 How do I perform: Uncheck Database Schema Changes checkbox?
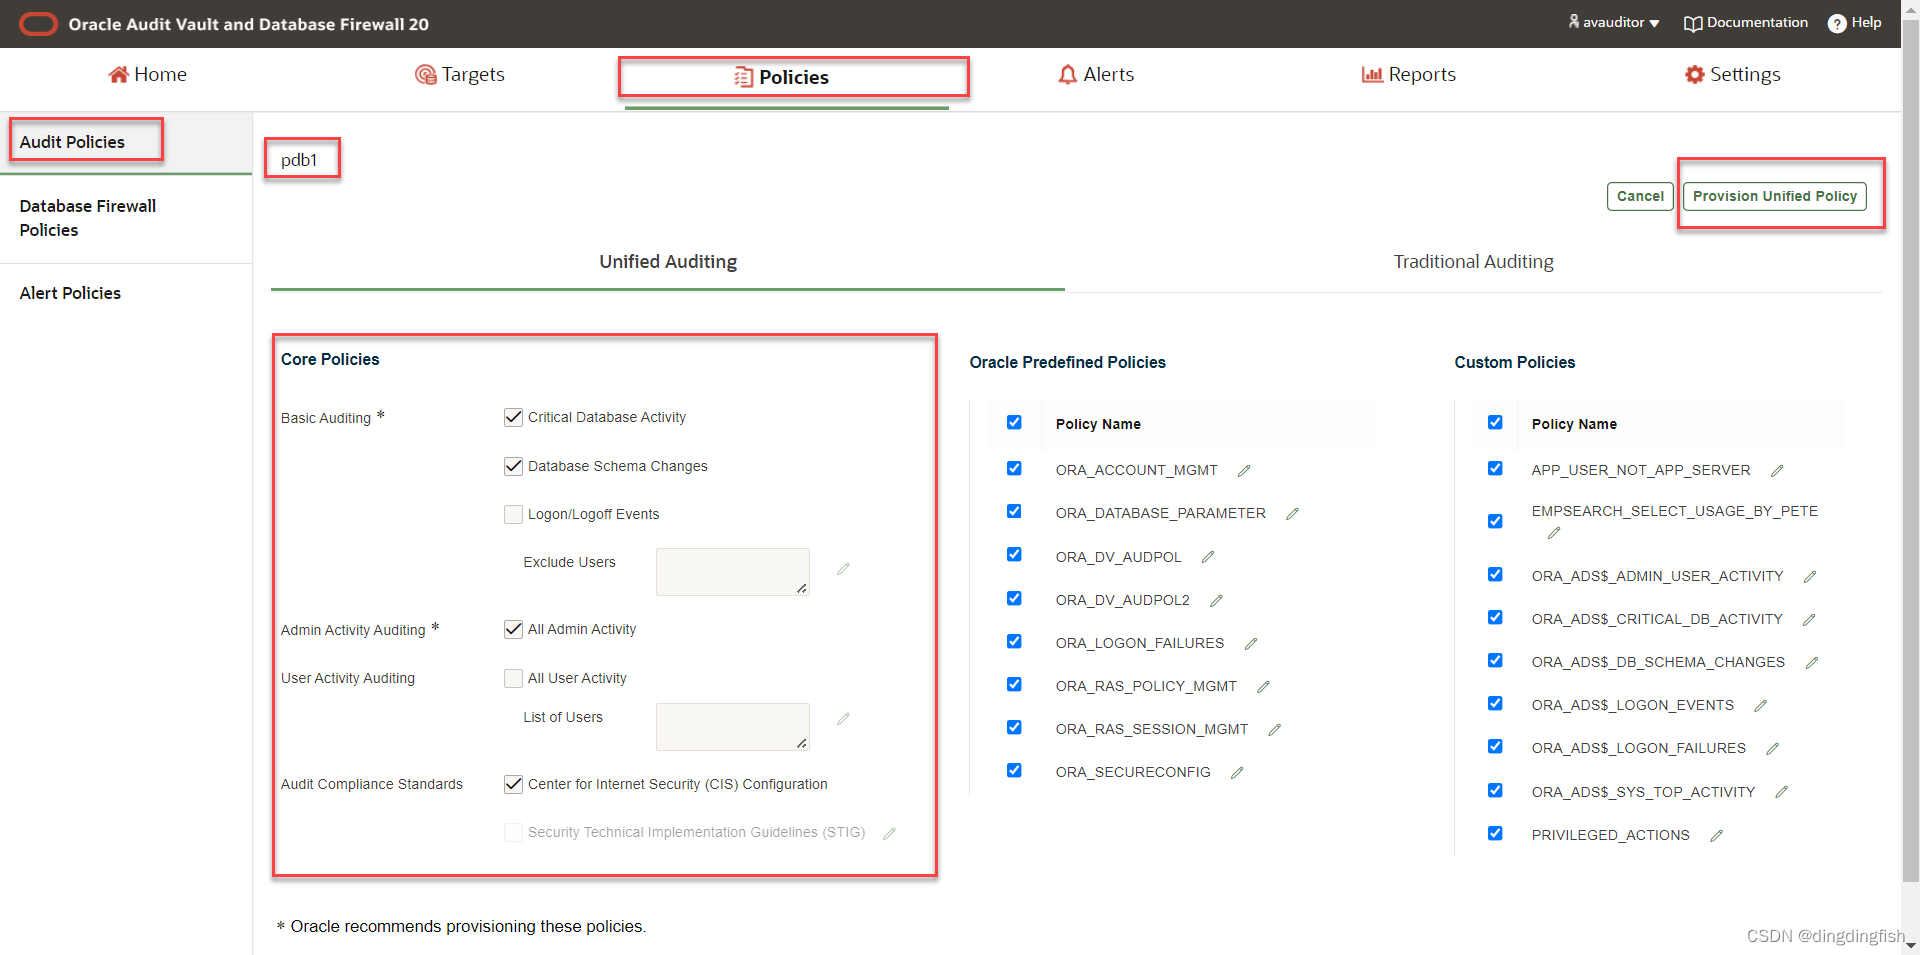tap(514, 466)
